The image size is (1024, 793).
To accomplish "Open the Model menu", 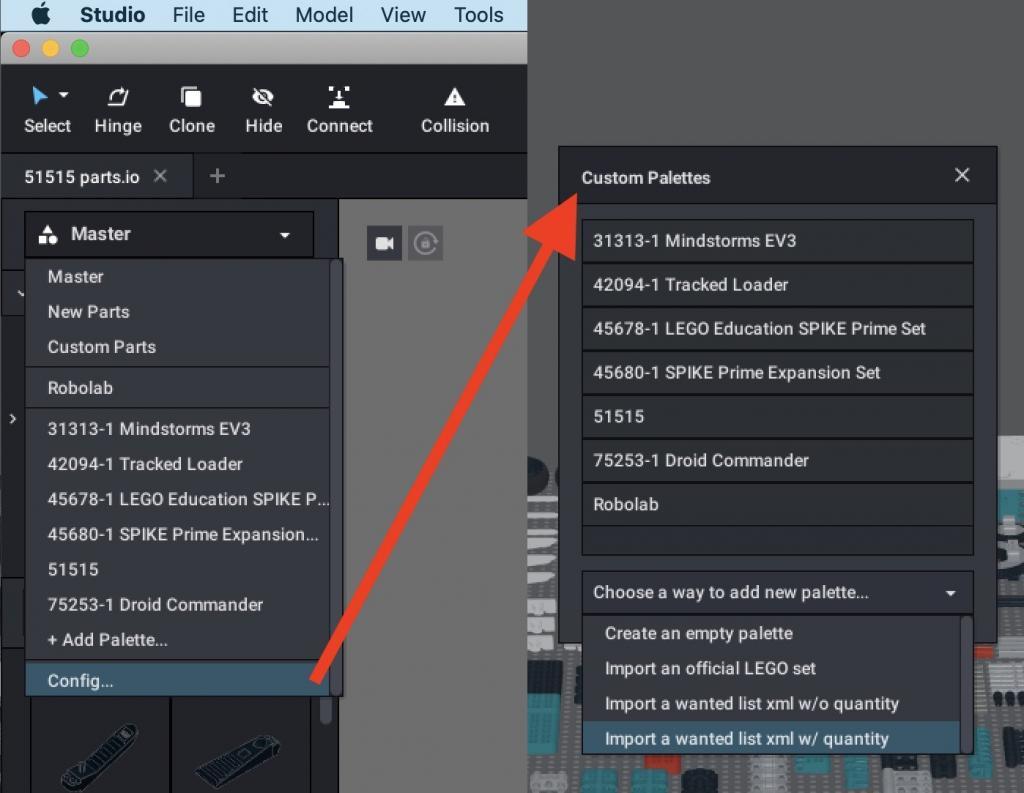I will [x=324, y=14].
